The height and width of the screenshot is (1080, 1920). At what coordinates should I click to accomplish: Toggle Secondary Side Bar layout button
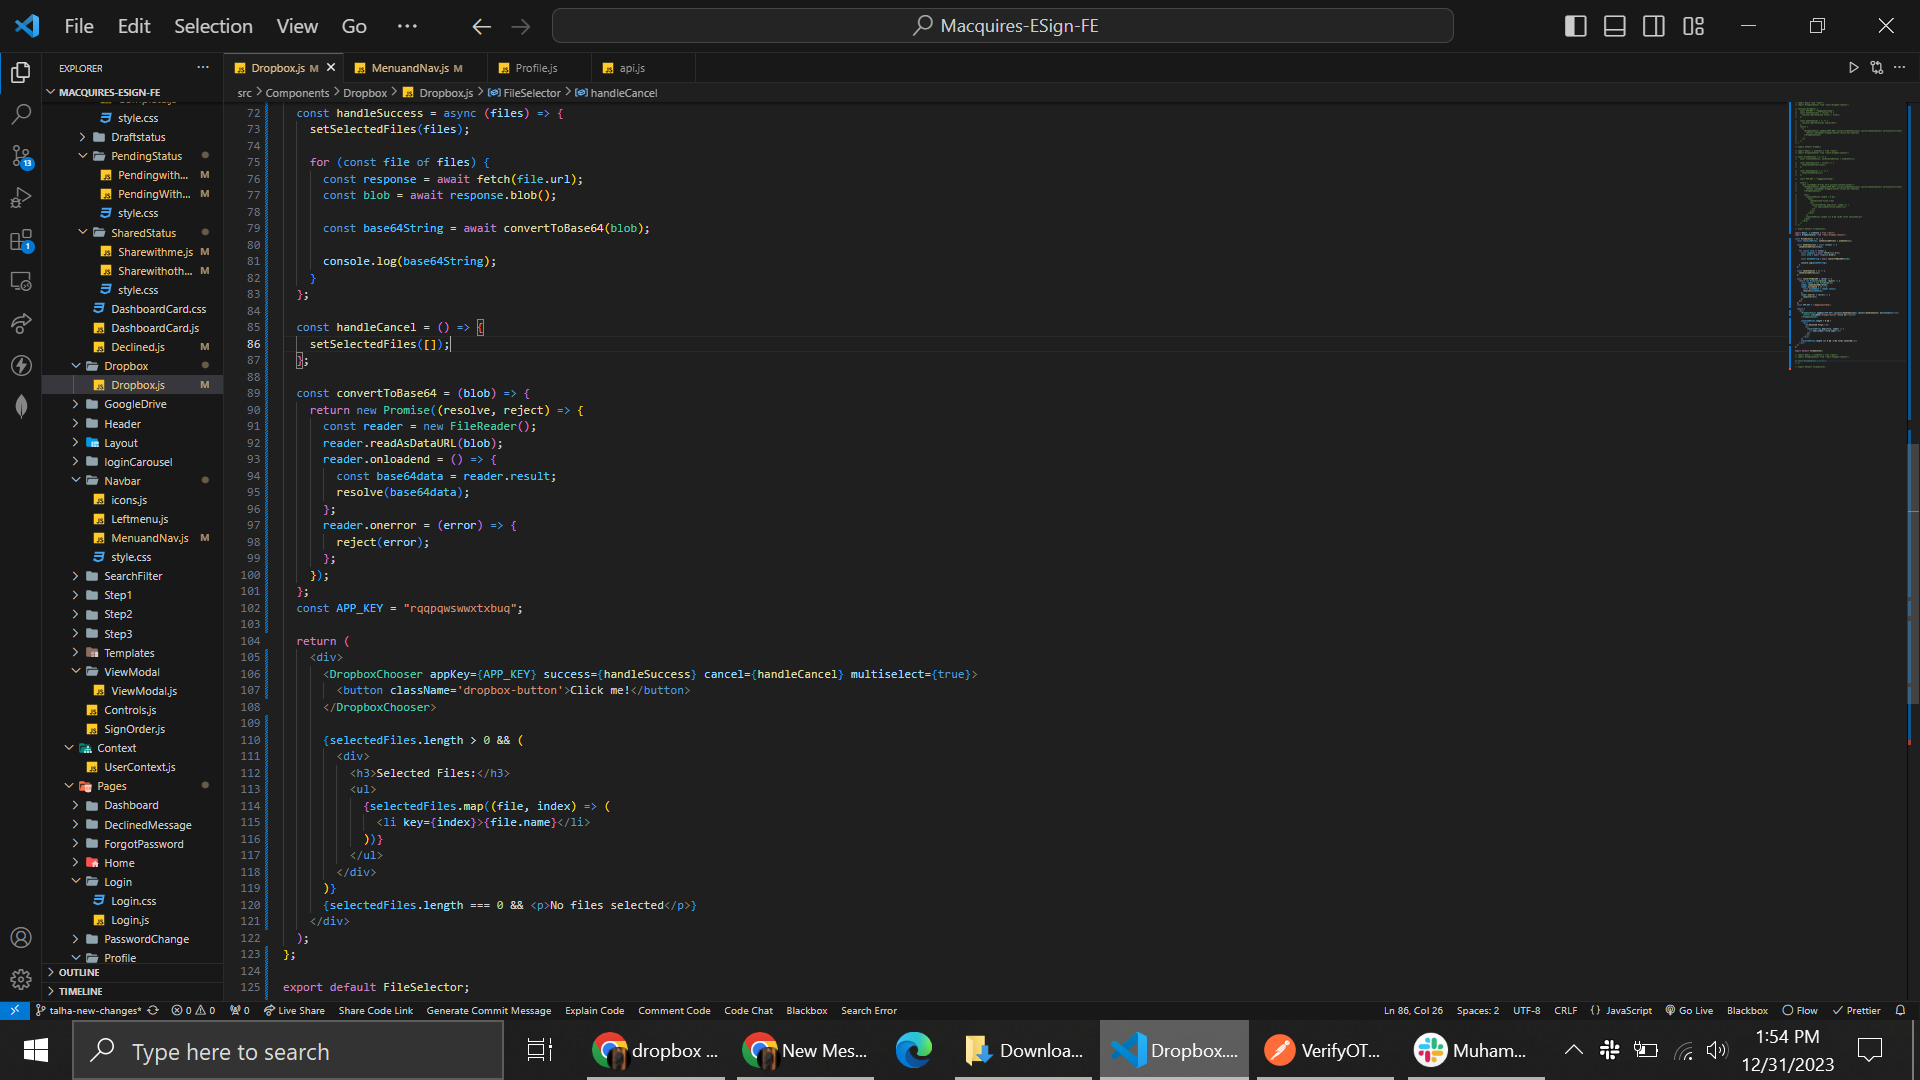pyautogui.click(x=1654, y=26)
